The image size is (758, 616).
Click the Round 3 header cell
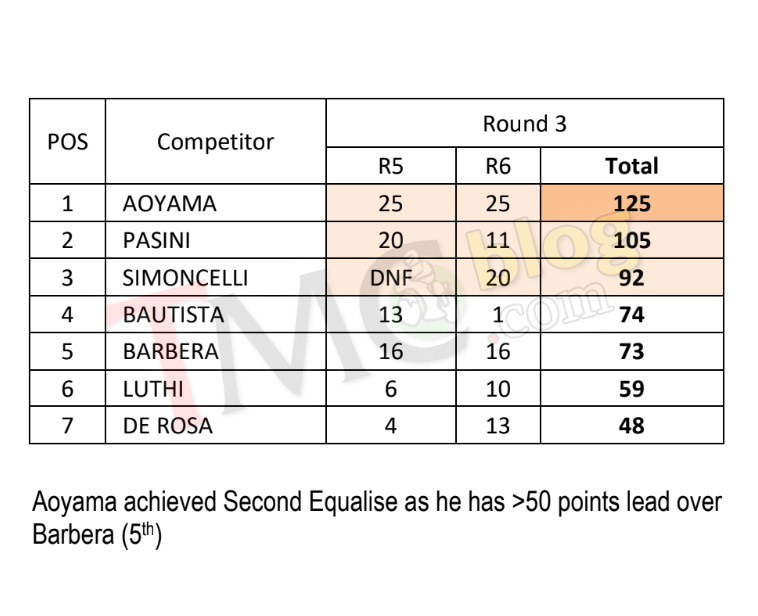click(x=525, y=123)
